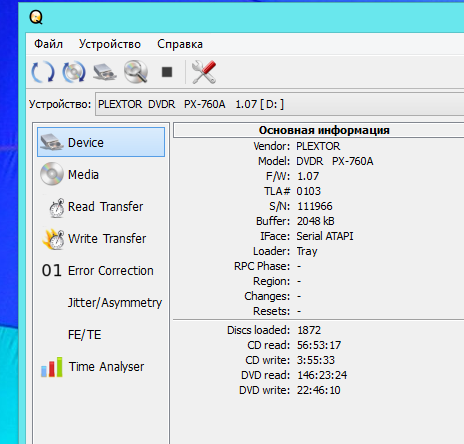Click the Vendor value PLEXTOR
The width and height of the screenshot is (464, 444).
[318, 146]
